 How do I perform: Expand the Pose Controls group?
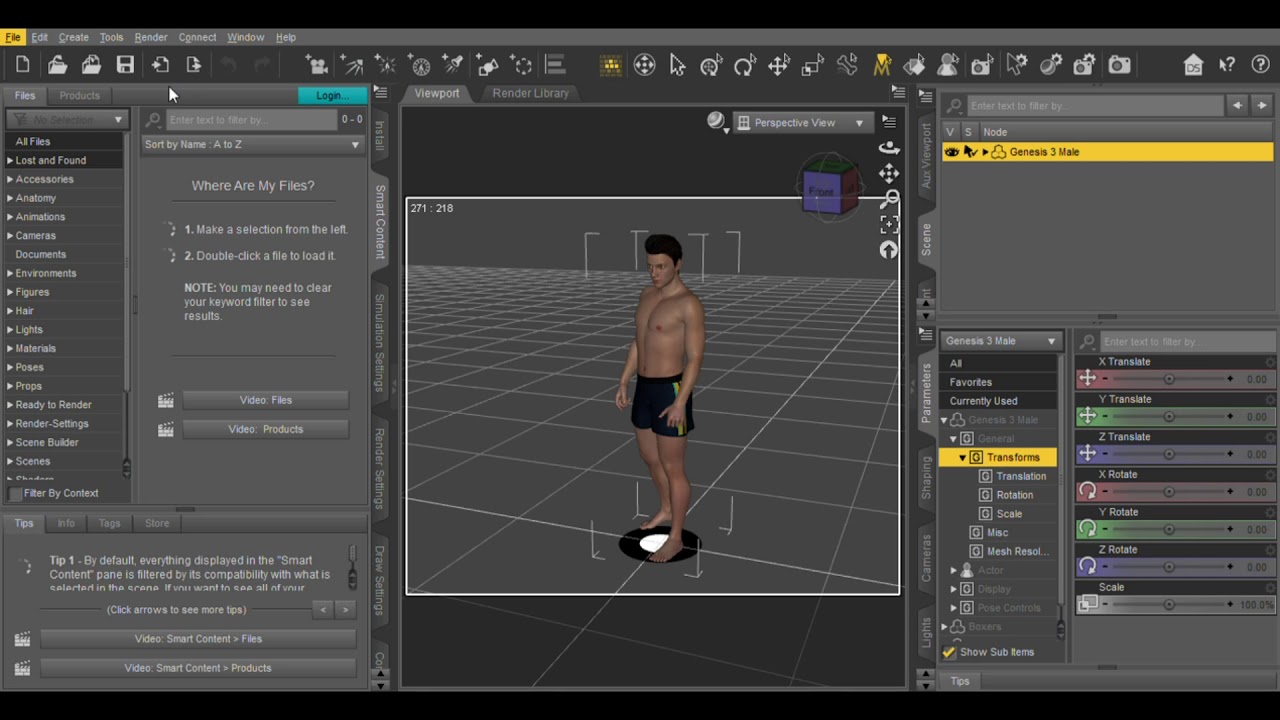tap(954, 608)
